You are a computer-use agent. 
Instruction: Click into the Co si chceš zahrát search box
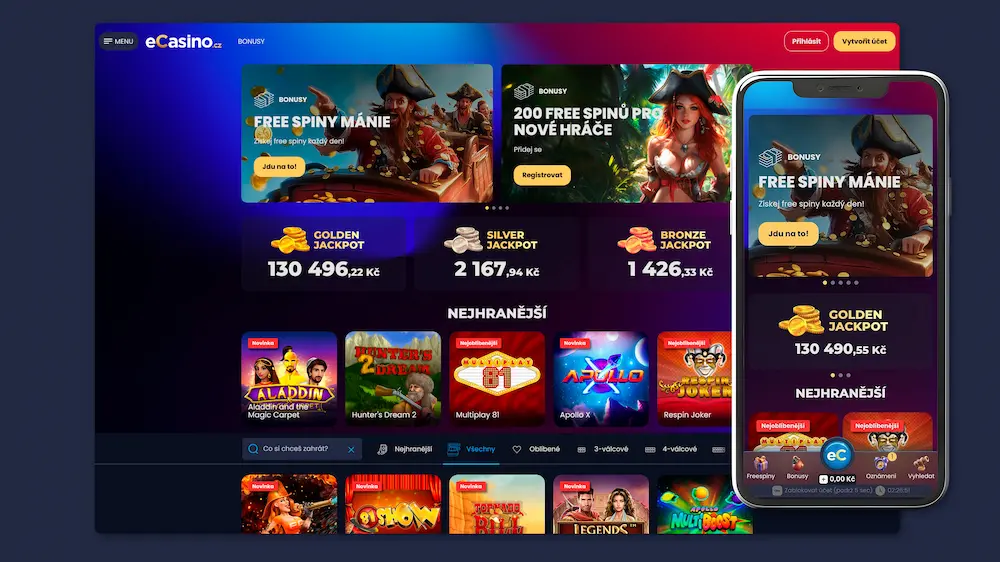coord(302,449)
